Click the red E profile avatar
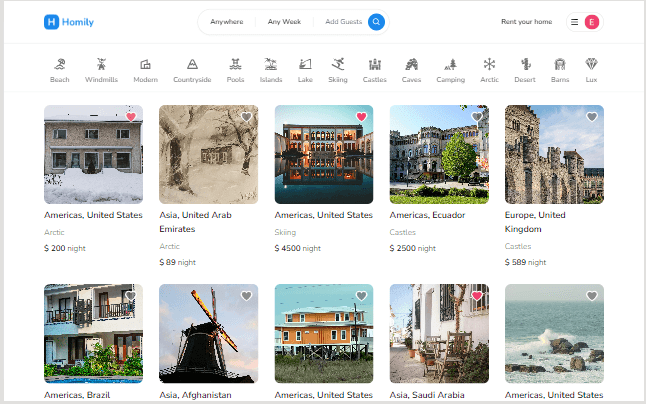 (592, 22)
